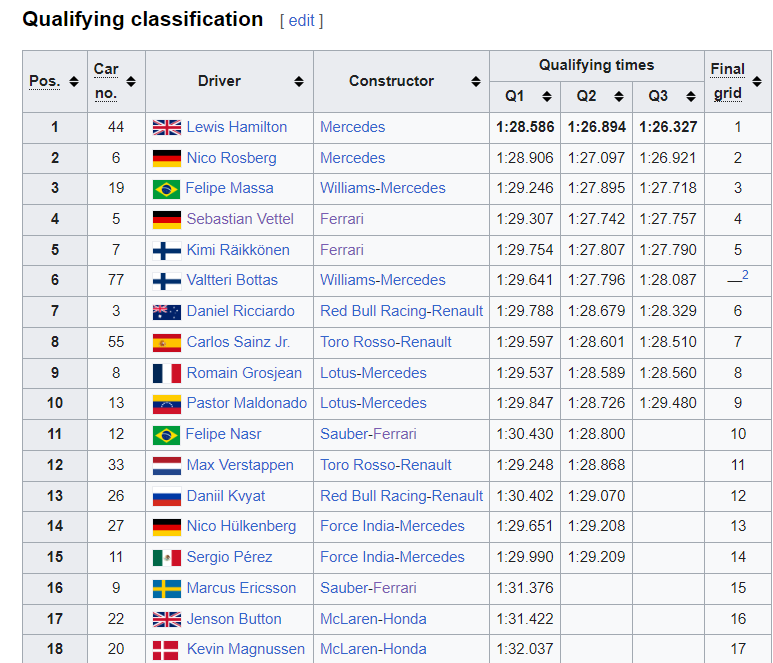This screenshot has height=663, width=773.
Task: Open Force India-Mercedes link in Hülkenberg's row
Action: pos(392,526)
